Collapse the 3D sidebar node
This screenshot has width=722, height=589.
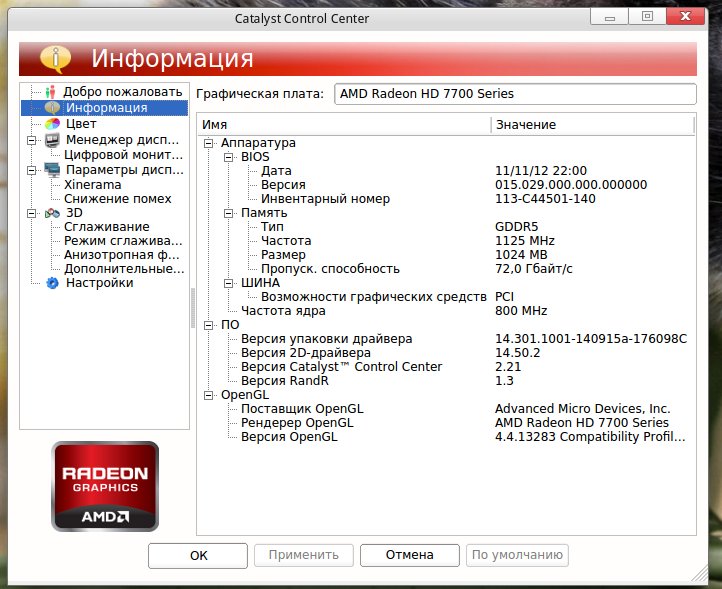pos(31,213)
